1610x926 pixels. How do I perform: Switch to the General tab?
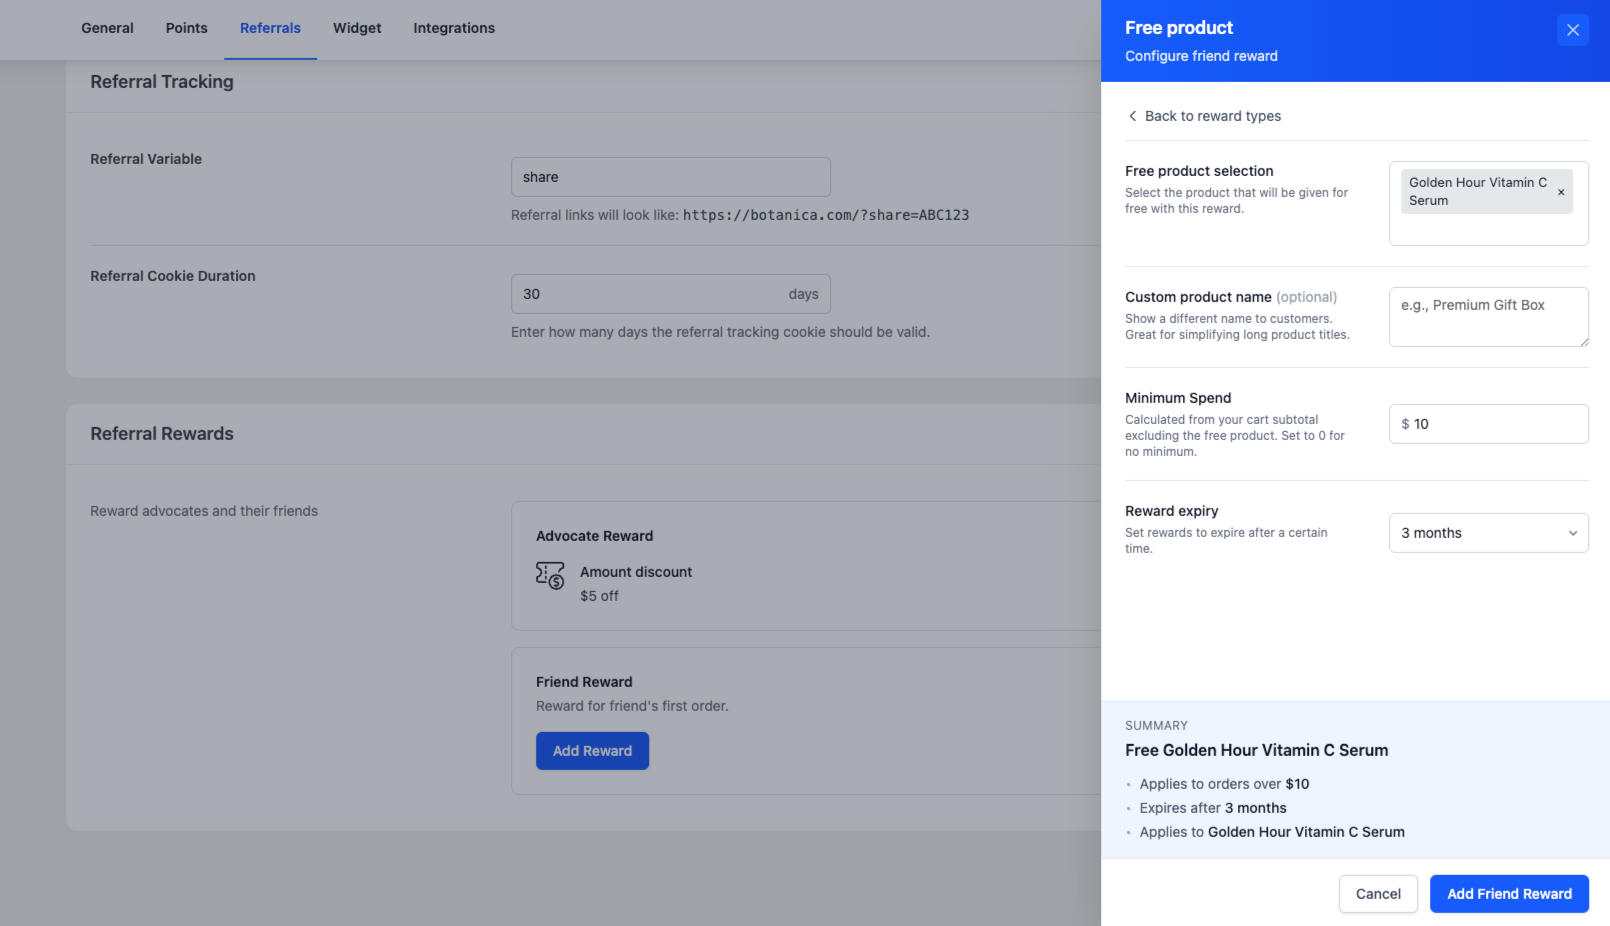tap(107, 28)
